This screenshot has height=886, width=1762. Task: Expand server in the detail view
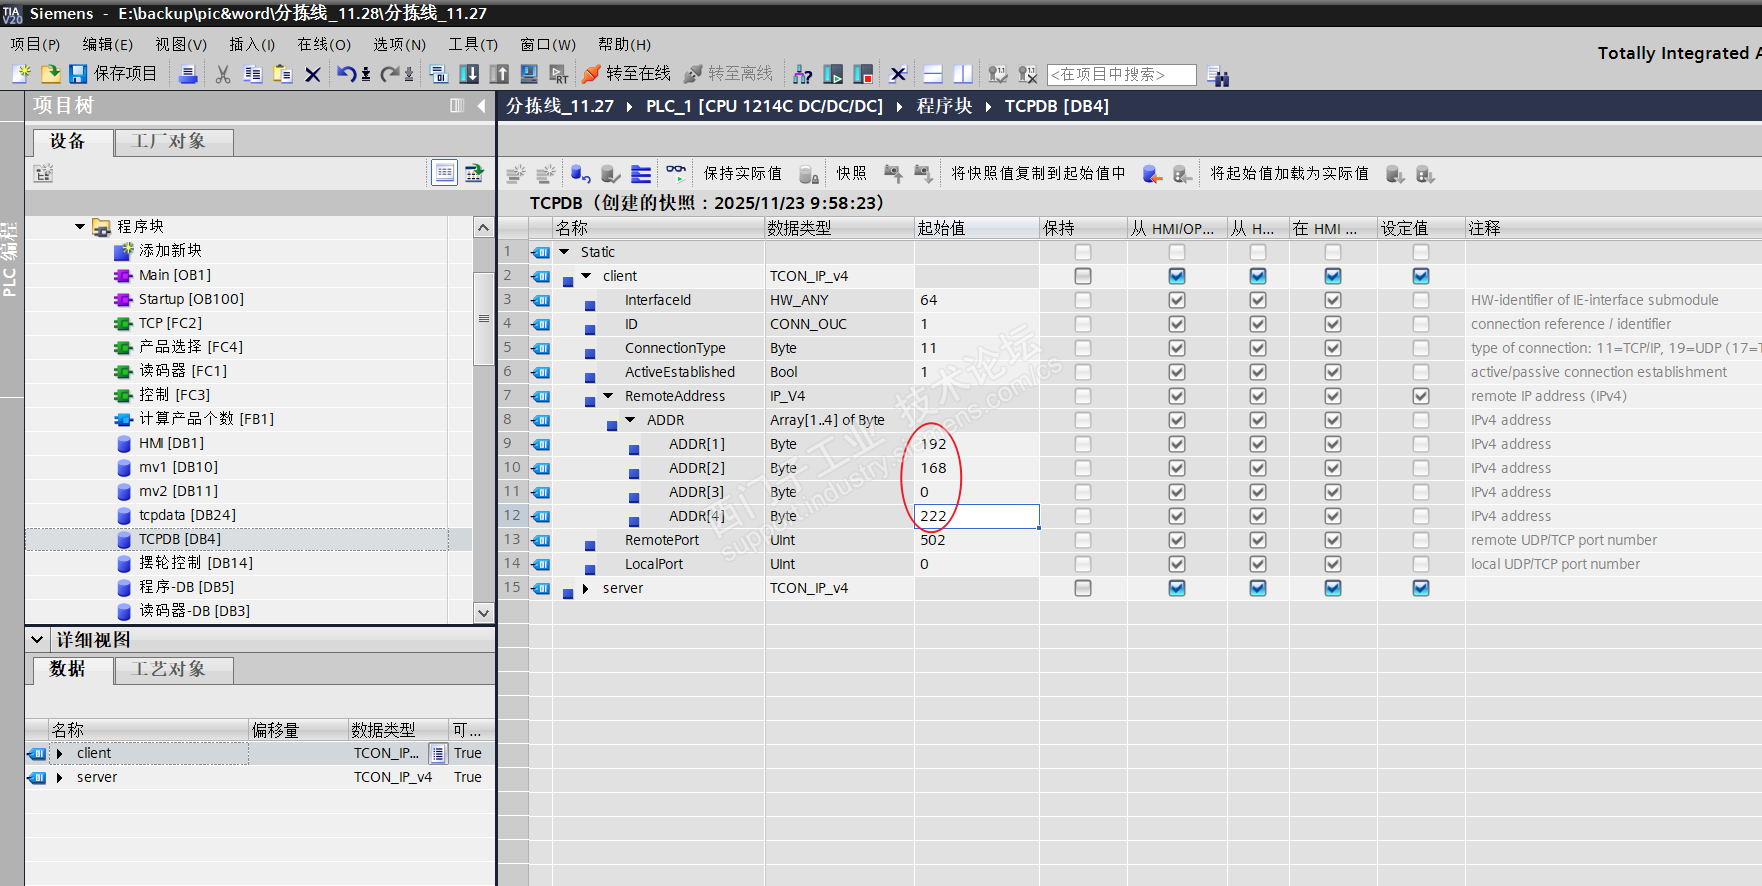[x=60, y=777]
